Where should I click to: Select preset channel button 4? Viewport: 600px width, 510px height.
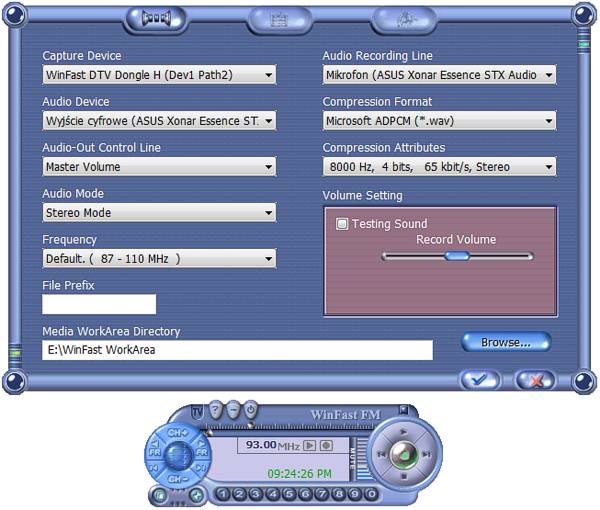coord(272,494)
